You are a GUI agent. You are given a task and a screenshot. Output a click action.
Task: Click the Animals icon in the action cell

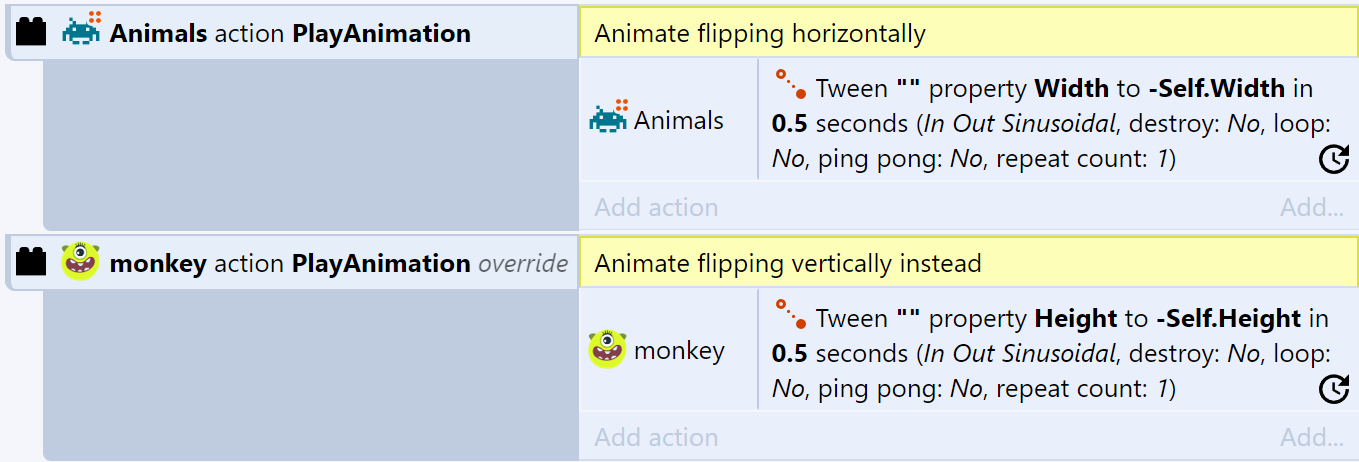tap(608, 120)
